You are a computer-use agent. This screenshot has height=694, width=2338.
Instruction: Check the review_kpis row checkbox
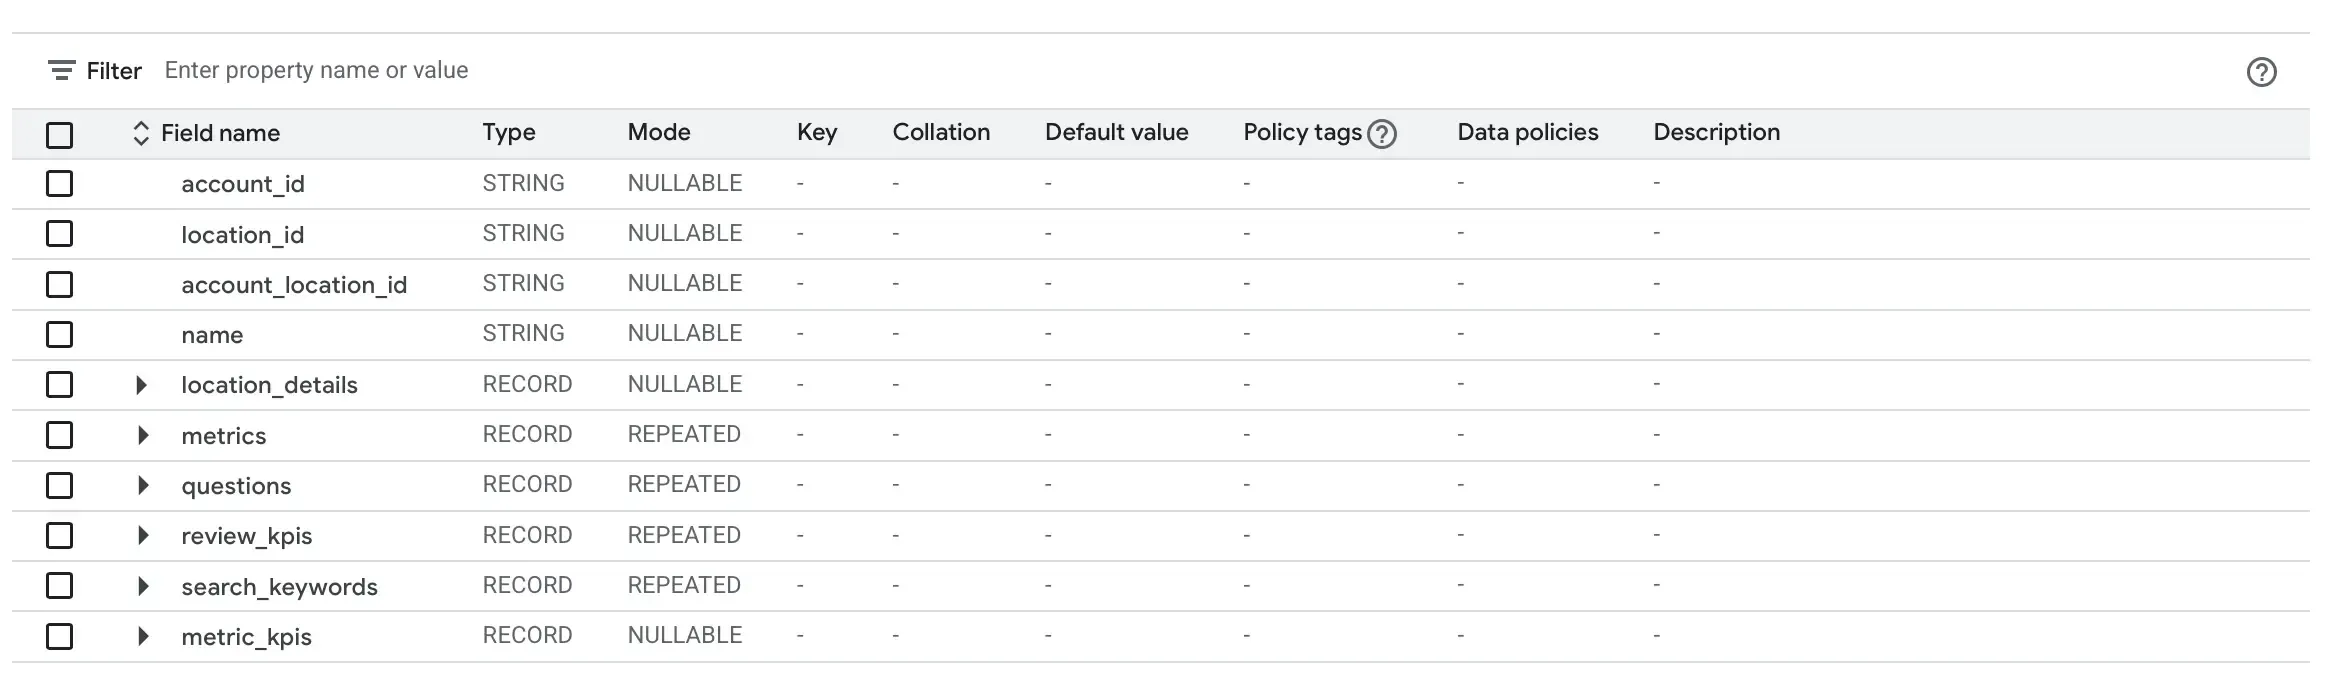[x=60, y=536]
